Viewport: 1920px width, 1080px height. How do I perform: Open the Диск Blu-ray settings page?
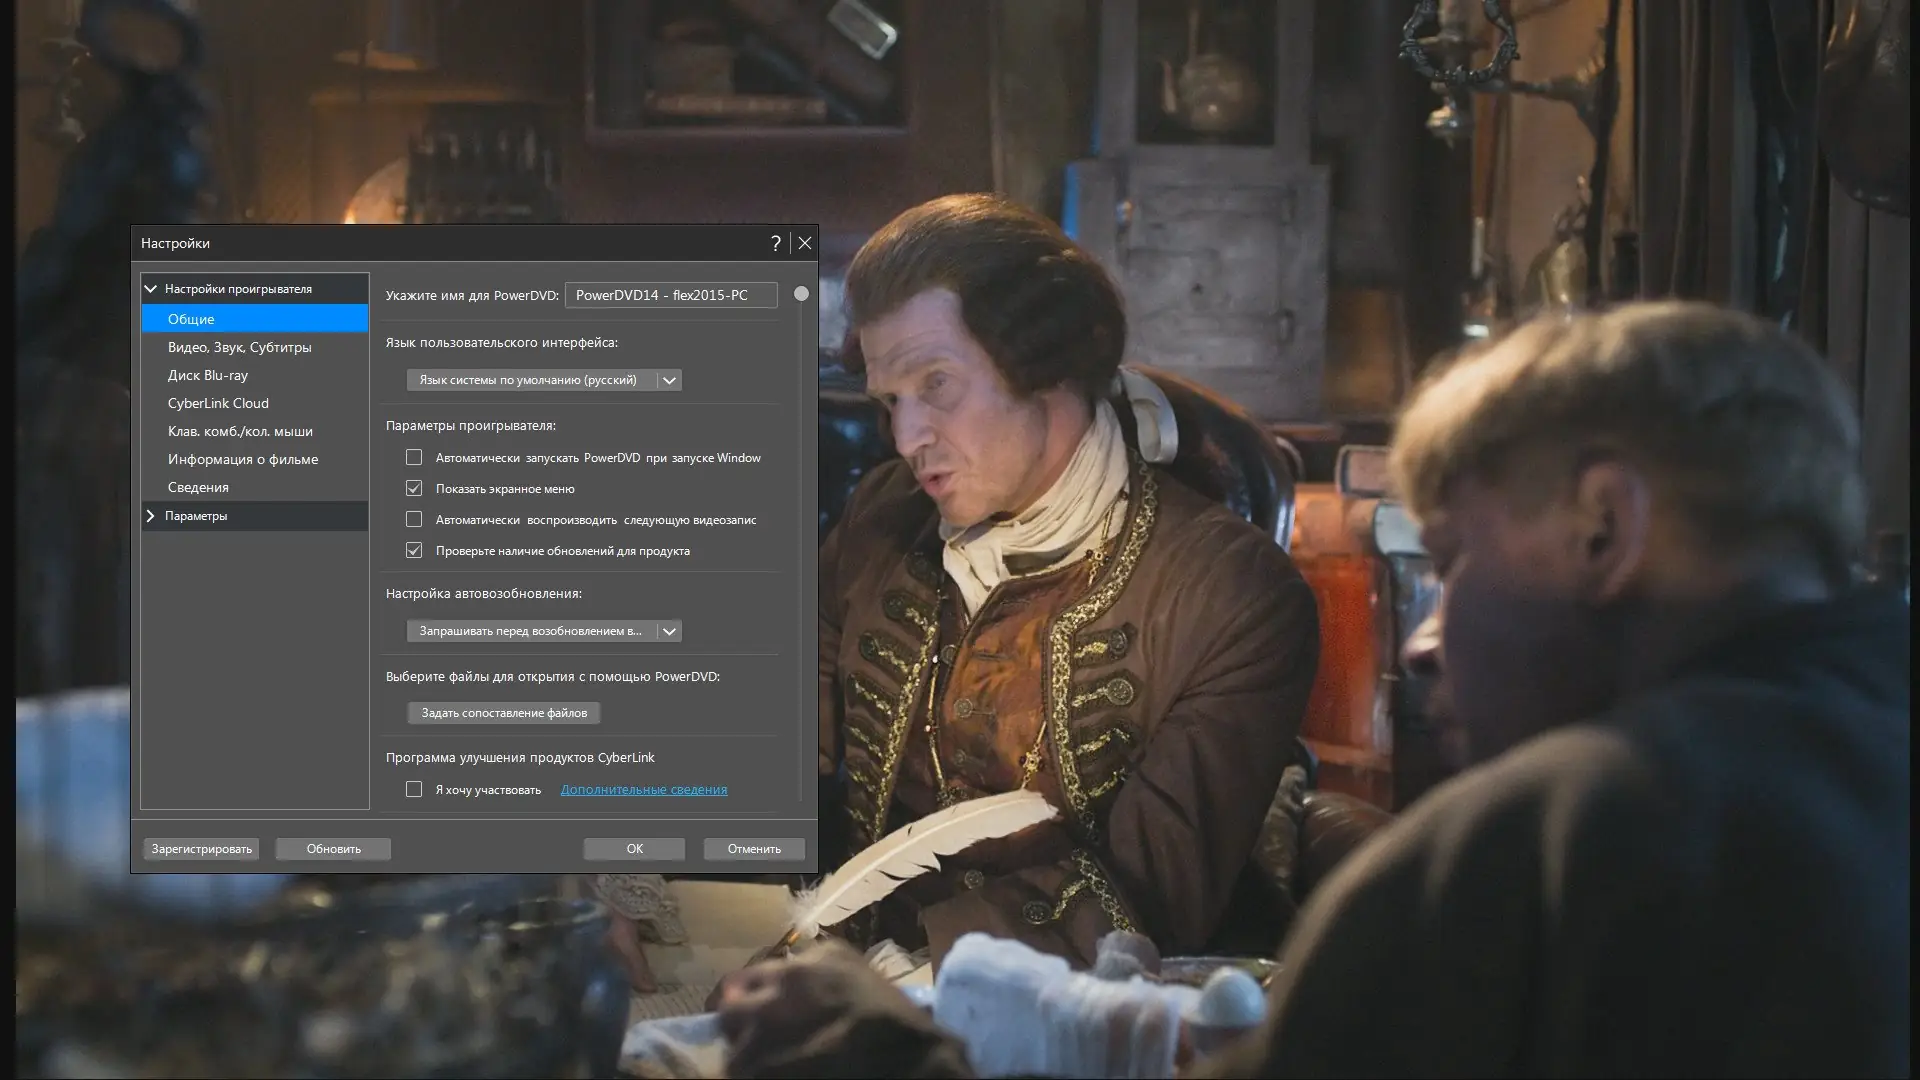[208, 375]
